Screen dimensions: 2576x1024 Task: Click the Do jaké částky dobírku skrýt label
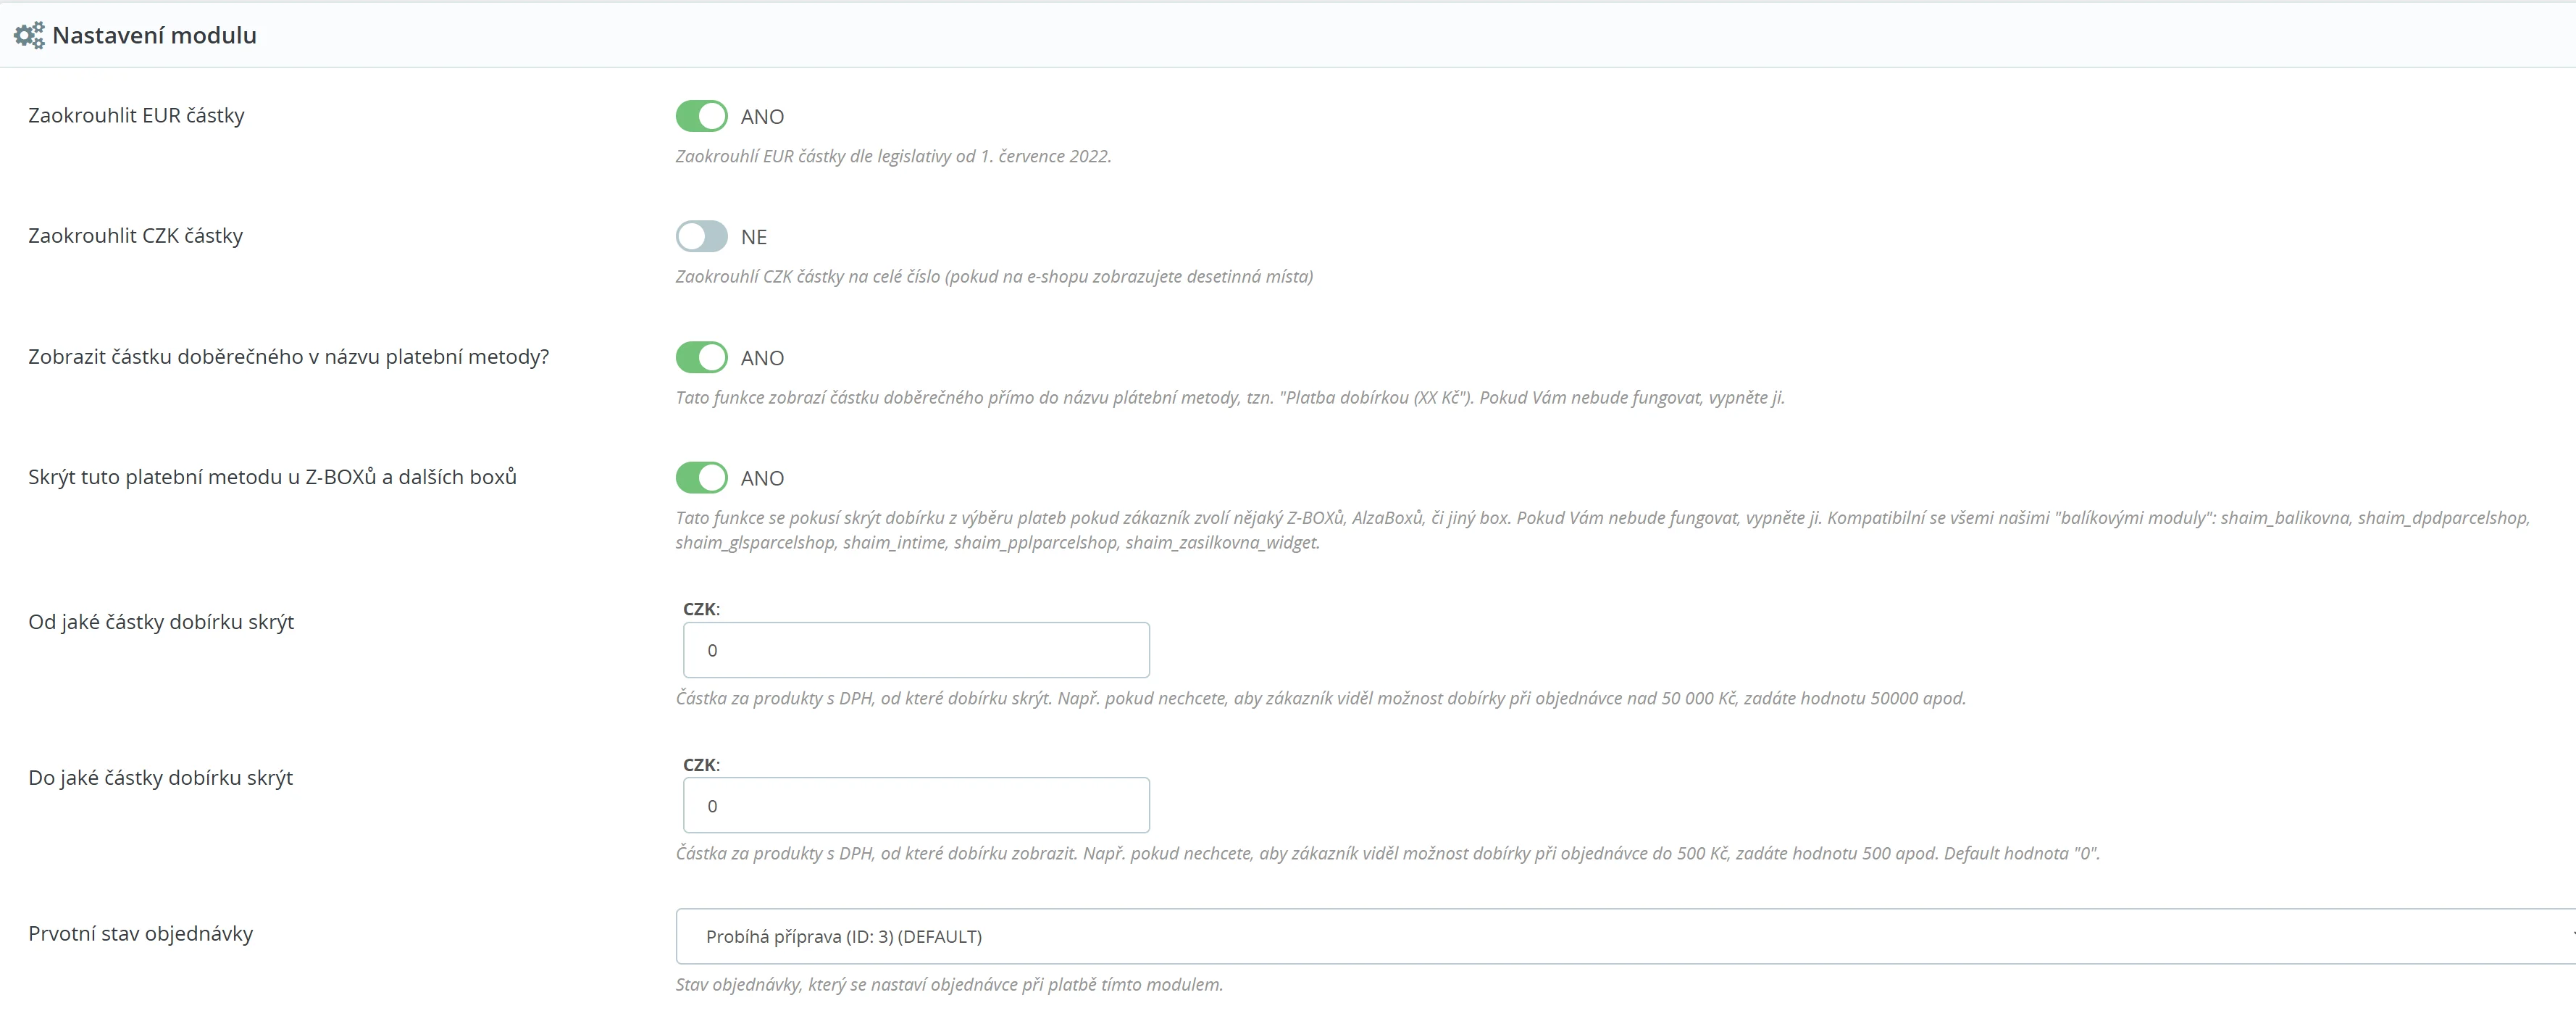tap(160, 778)
